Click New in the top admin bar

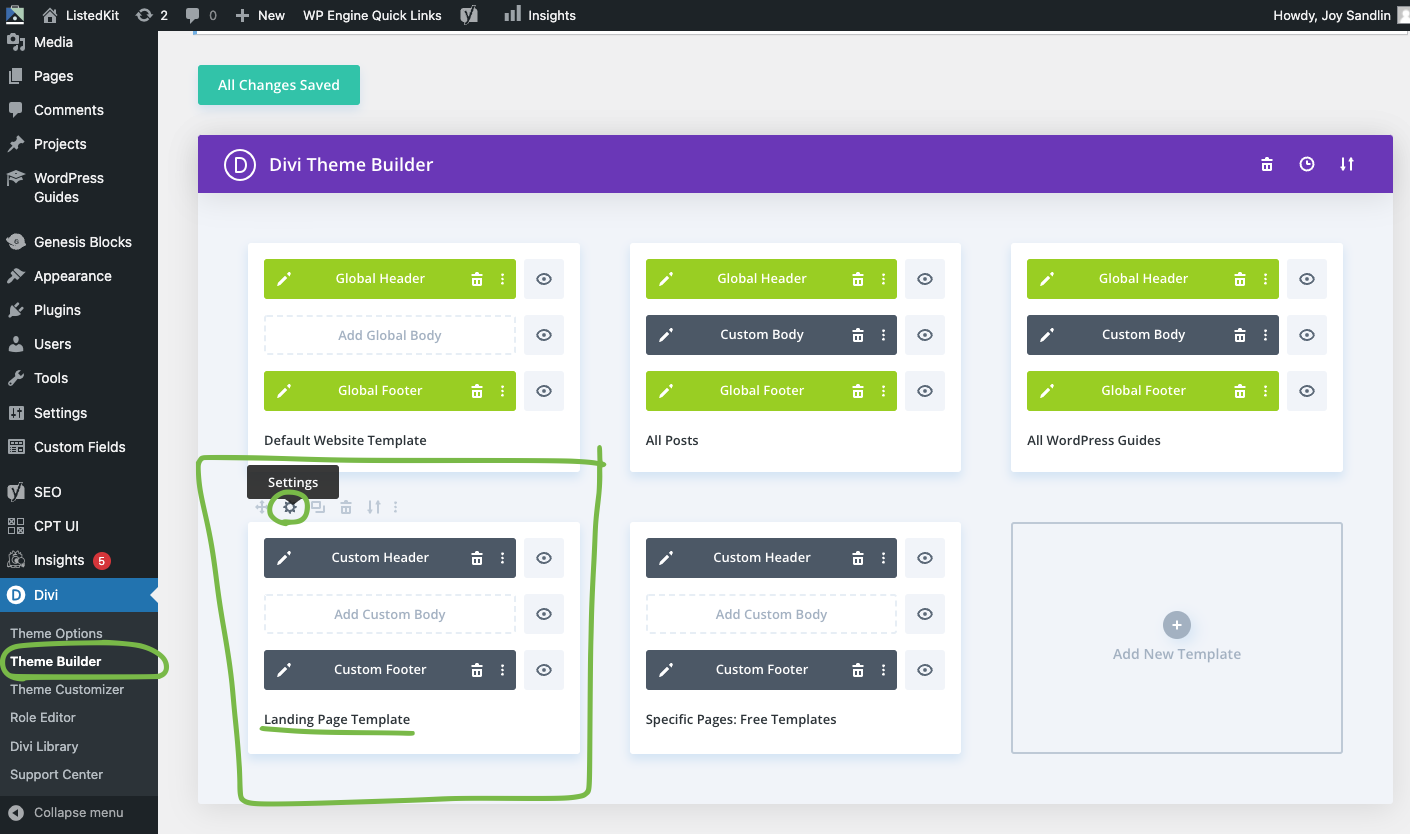(x=260, y=15)
